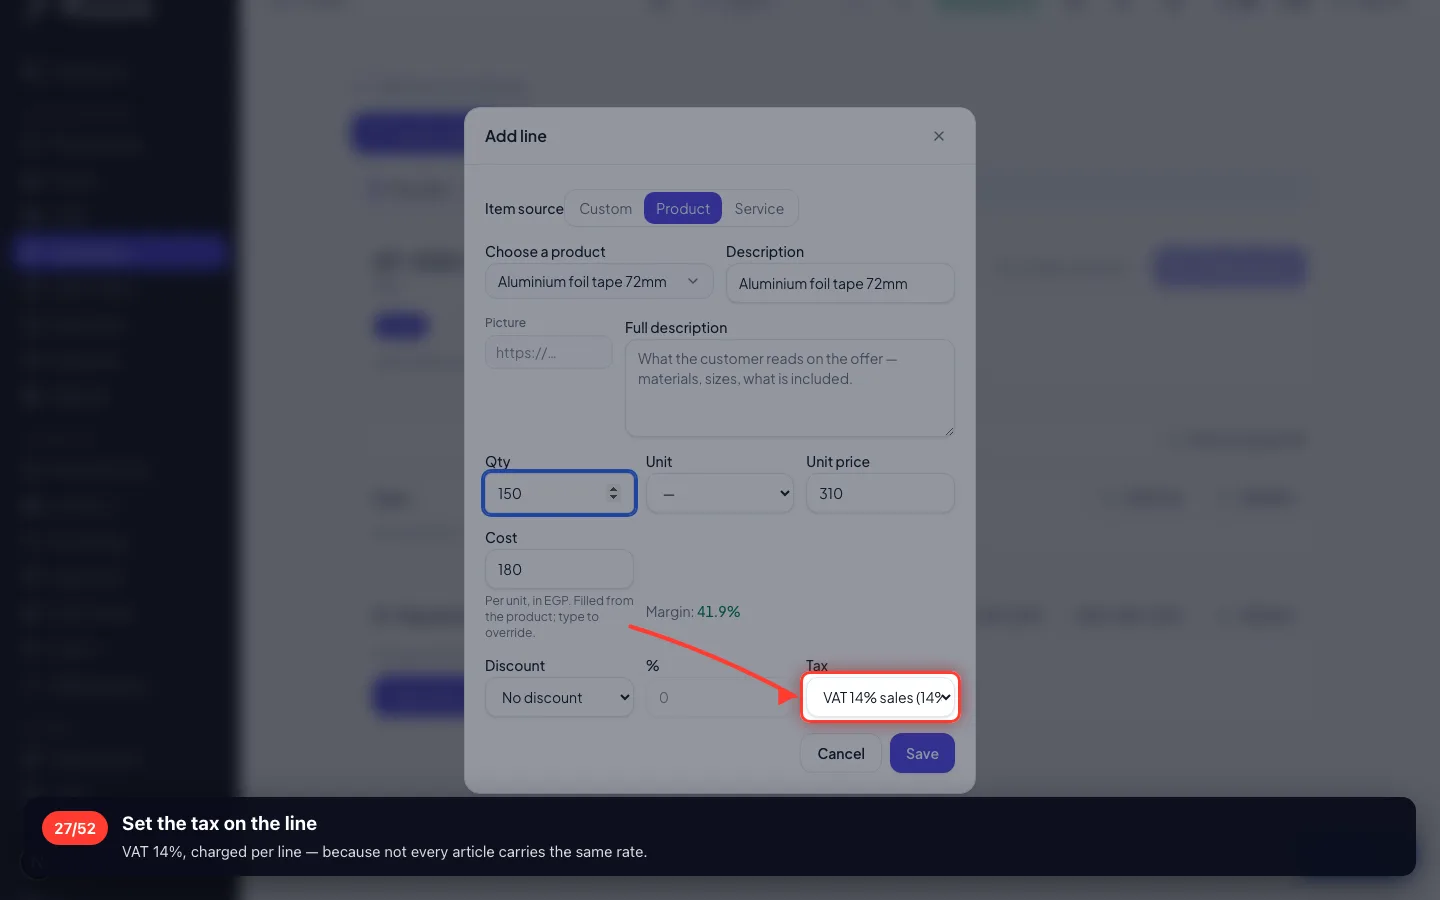Click the Cost input field

click(559, 569)
